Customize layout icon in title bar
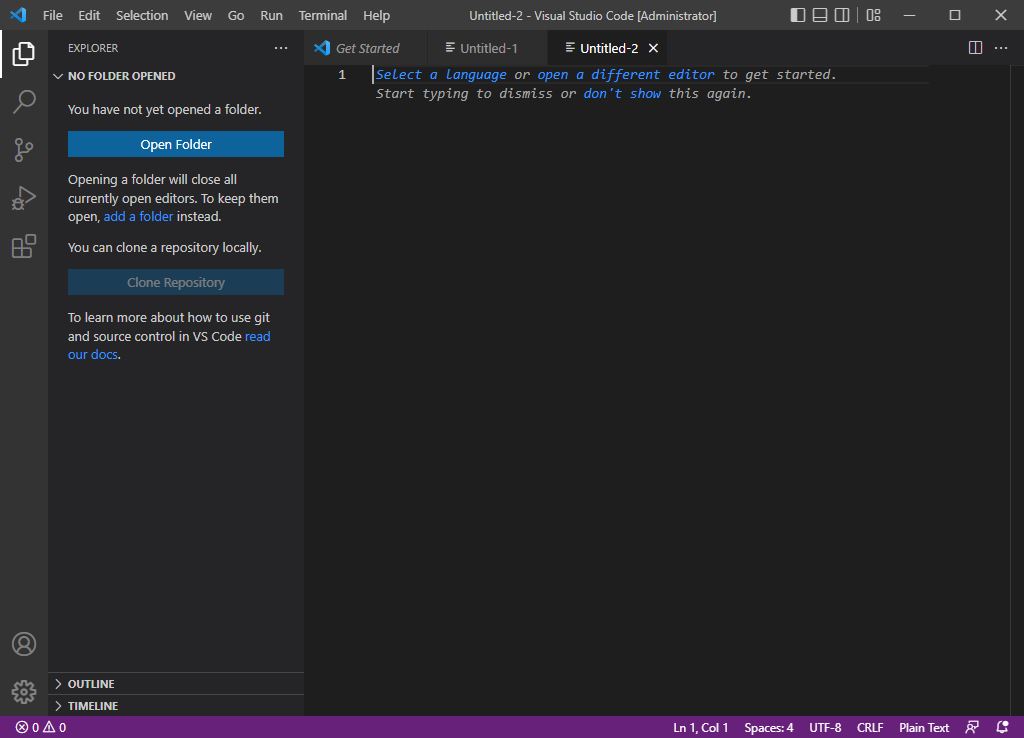The width and height of the screenshot is (1024, 738). pyautogui.click(x=874, y=15)
